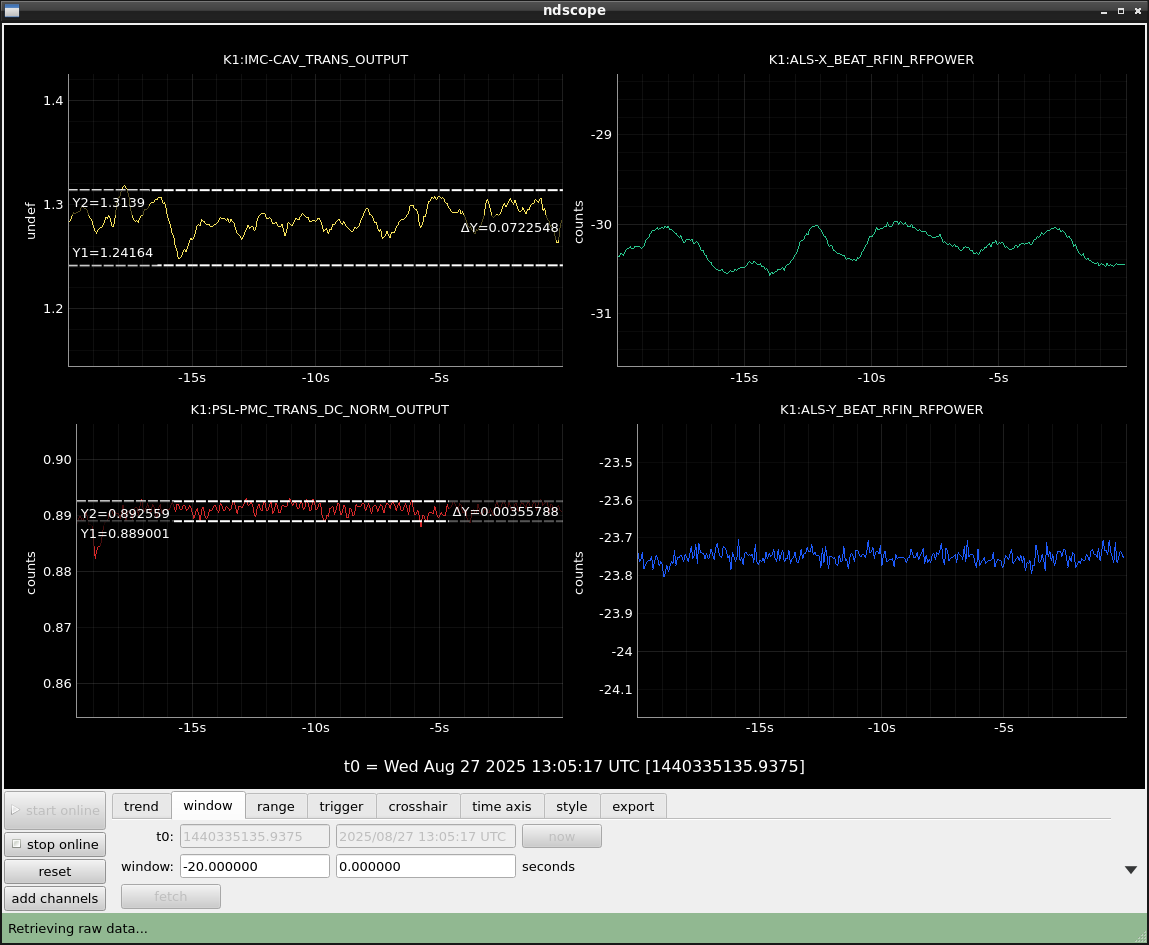Screen dimensions: 1149x945
Task: Open the style tab
Action: tap(572, 806)
